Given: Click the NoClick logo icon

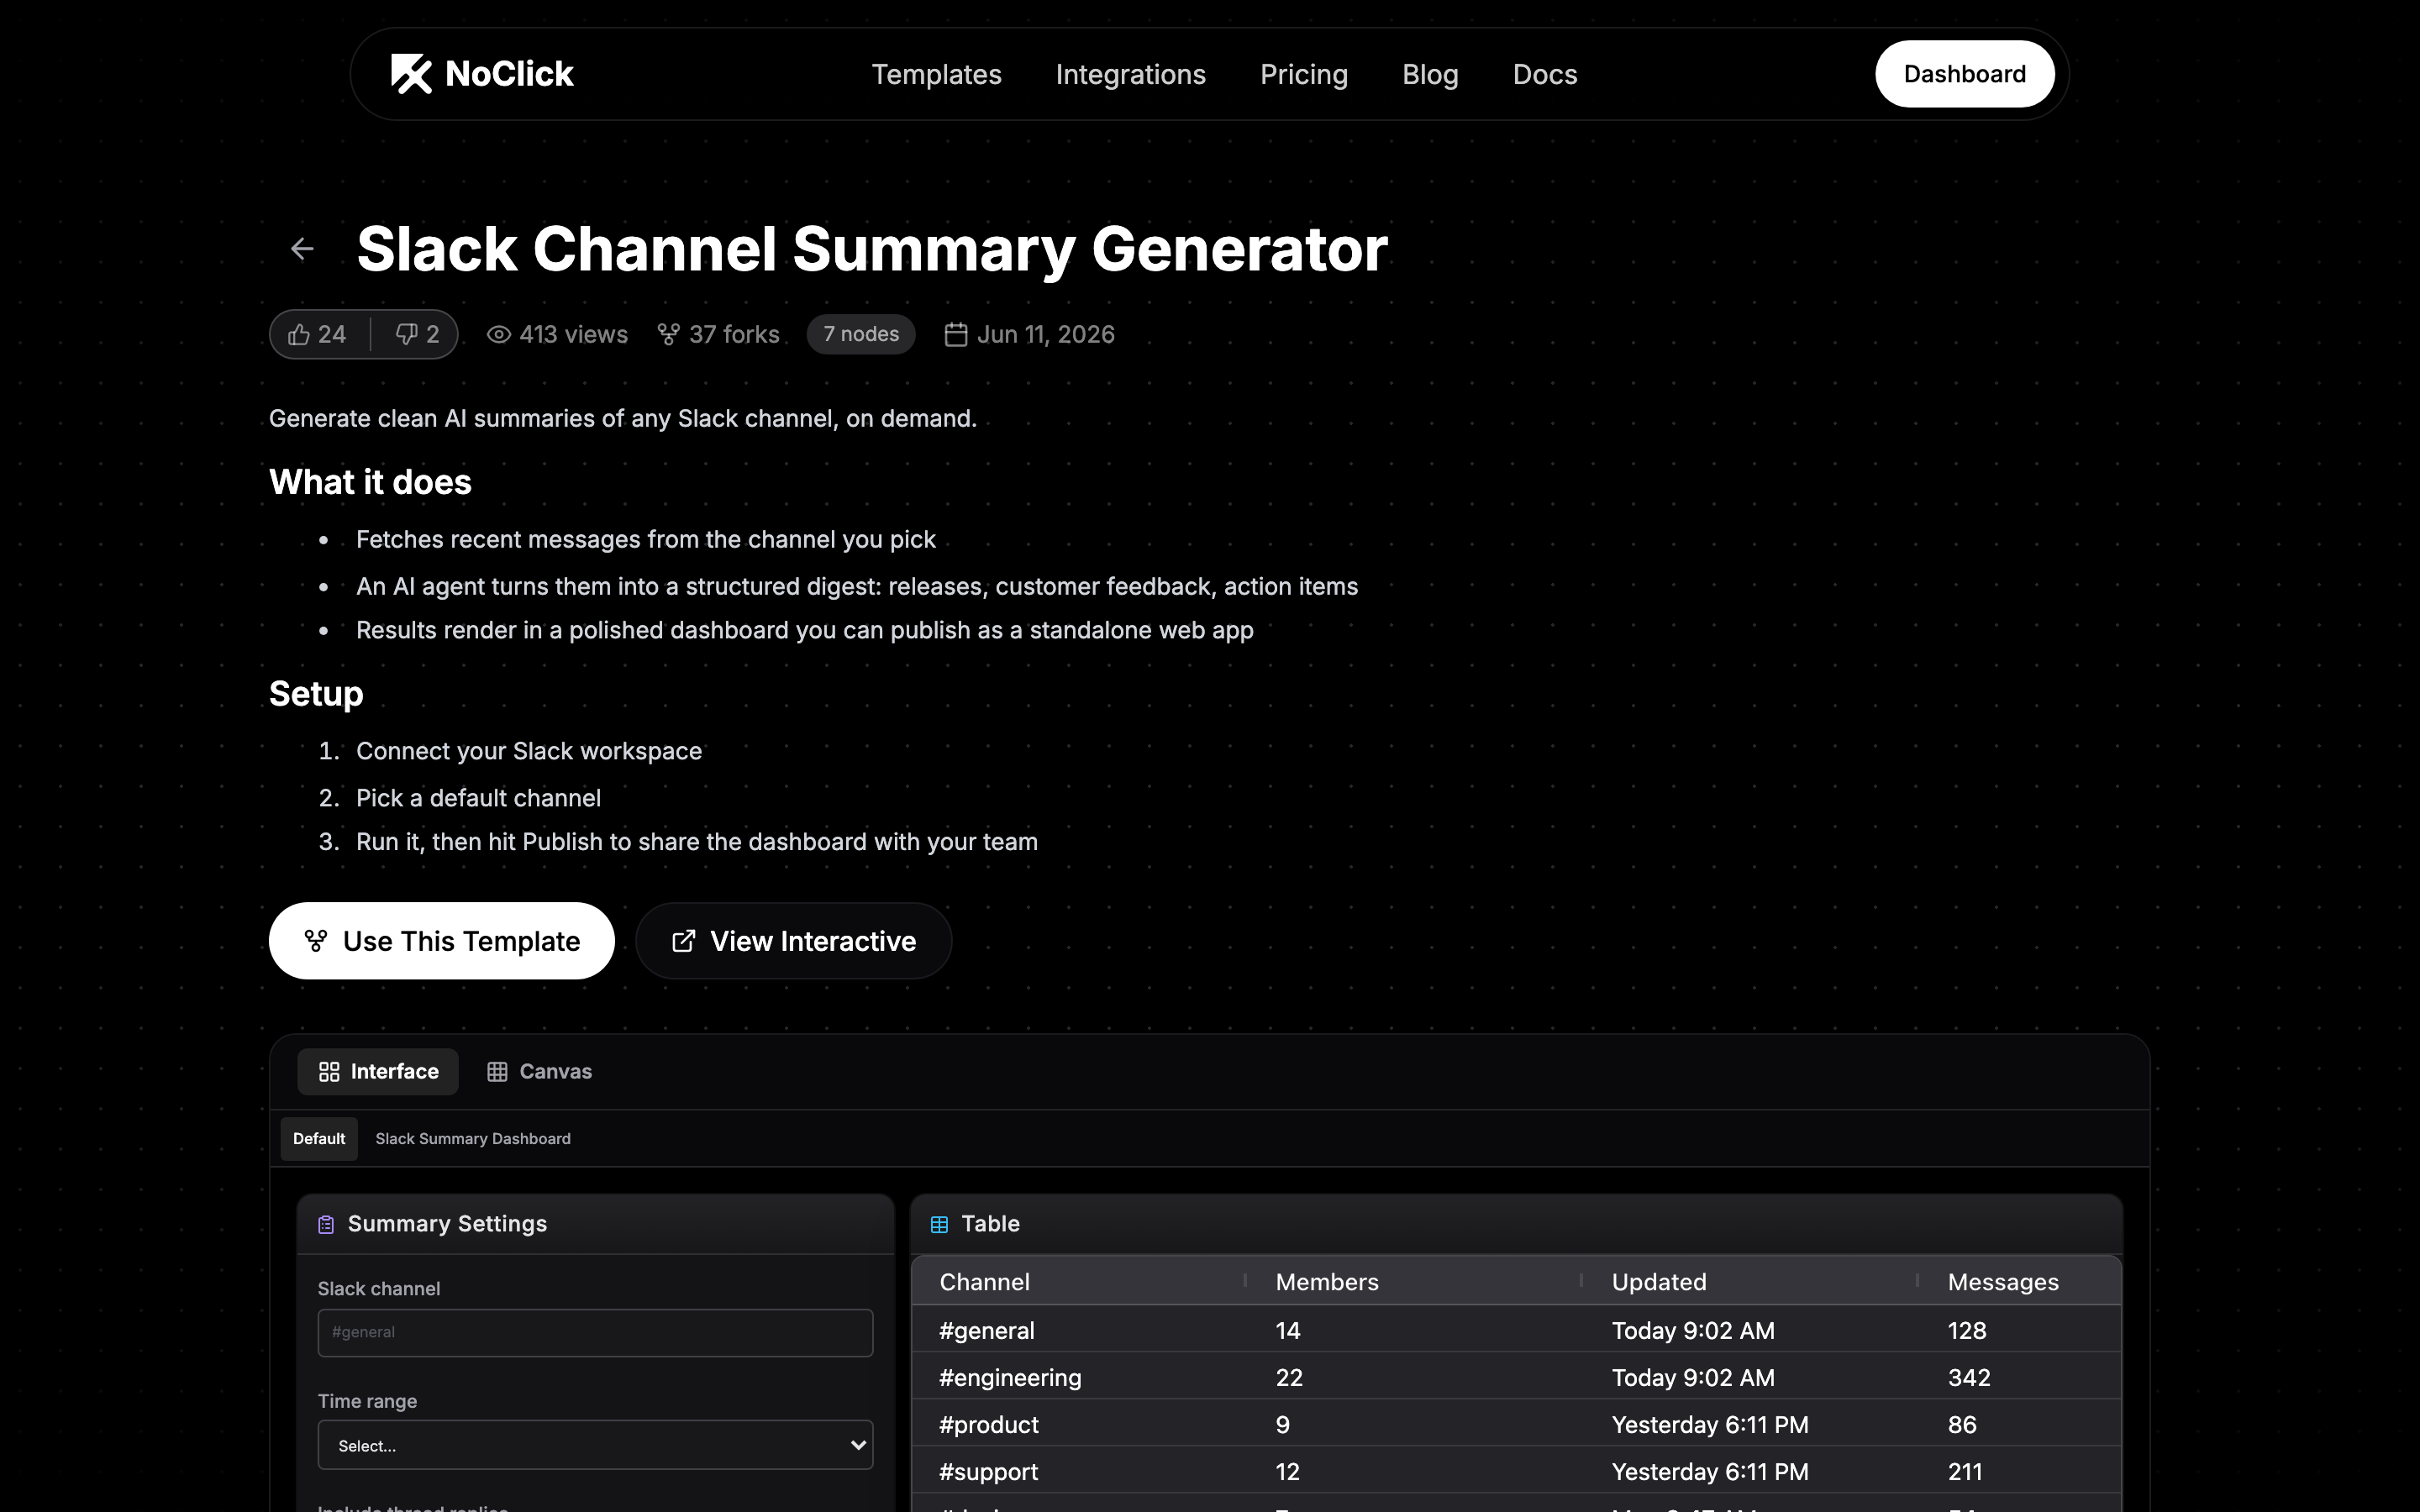Looking at the screenshot, I should 411,74.
